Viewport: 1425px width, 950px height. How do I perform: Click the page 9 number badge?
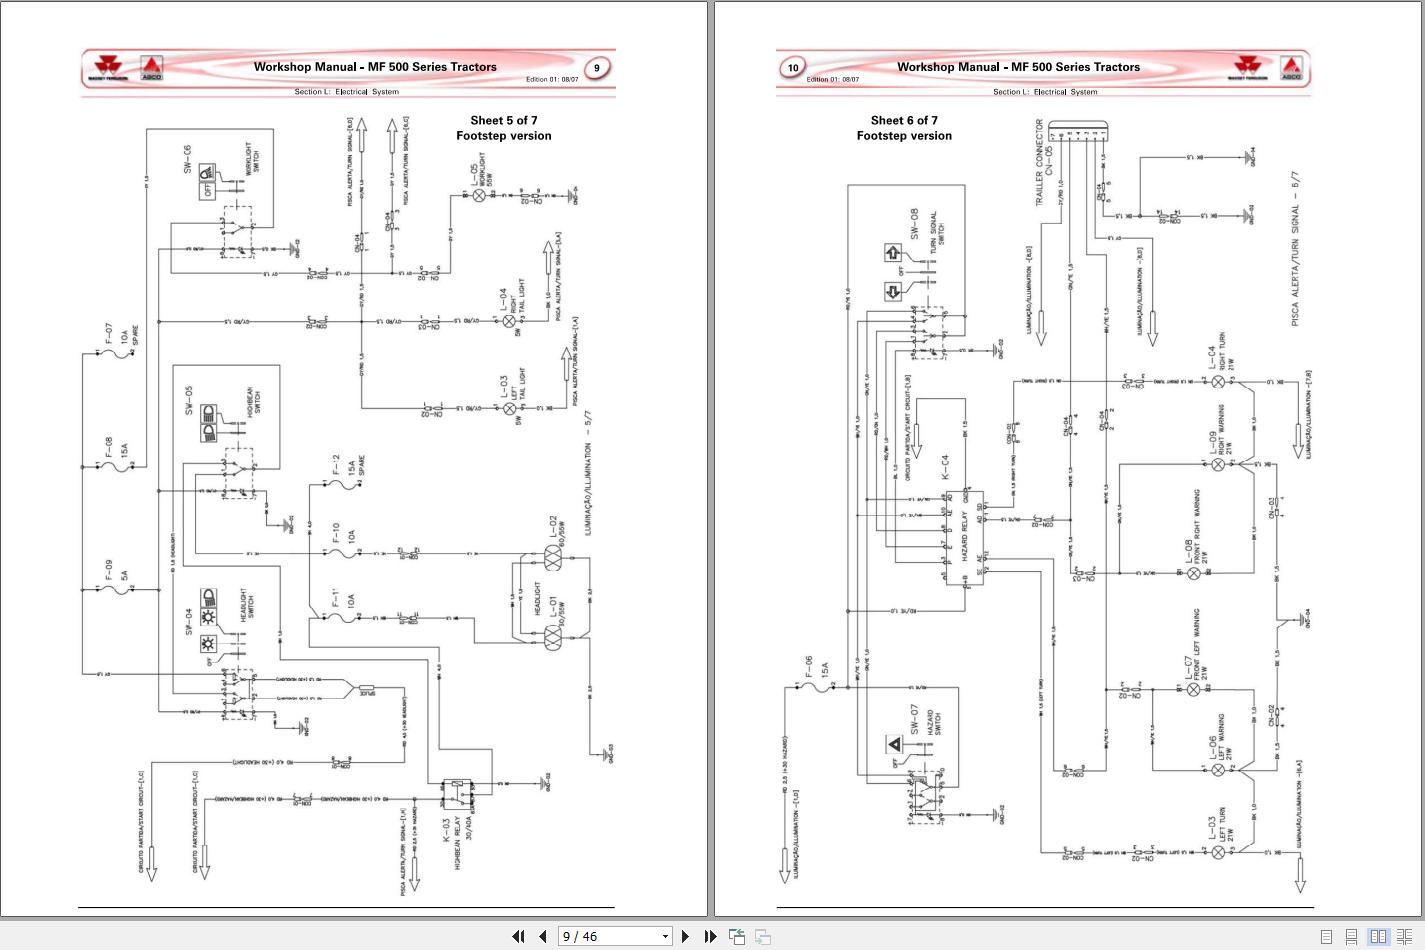coord(596,68)
